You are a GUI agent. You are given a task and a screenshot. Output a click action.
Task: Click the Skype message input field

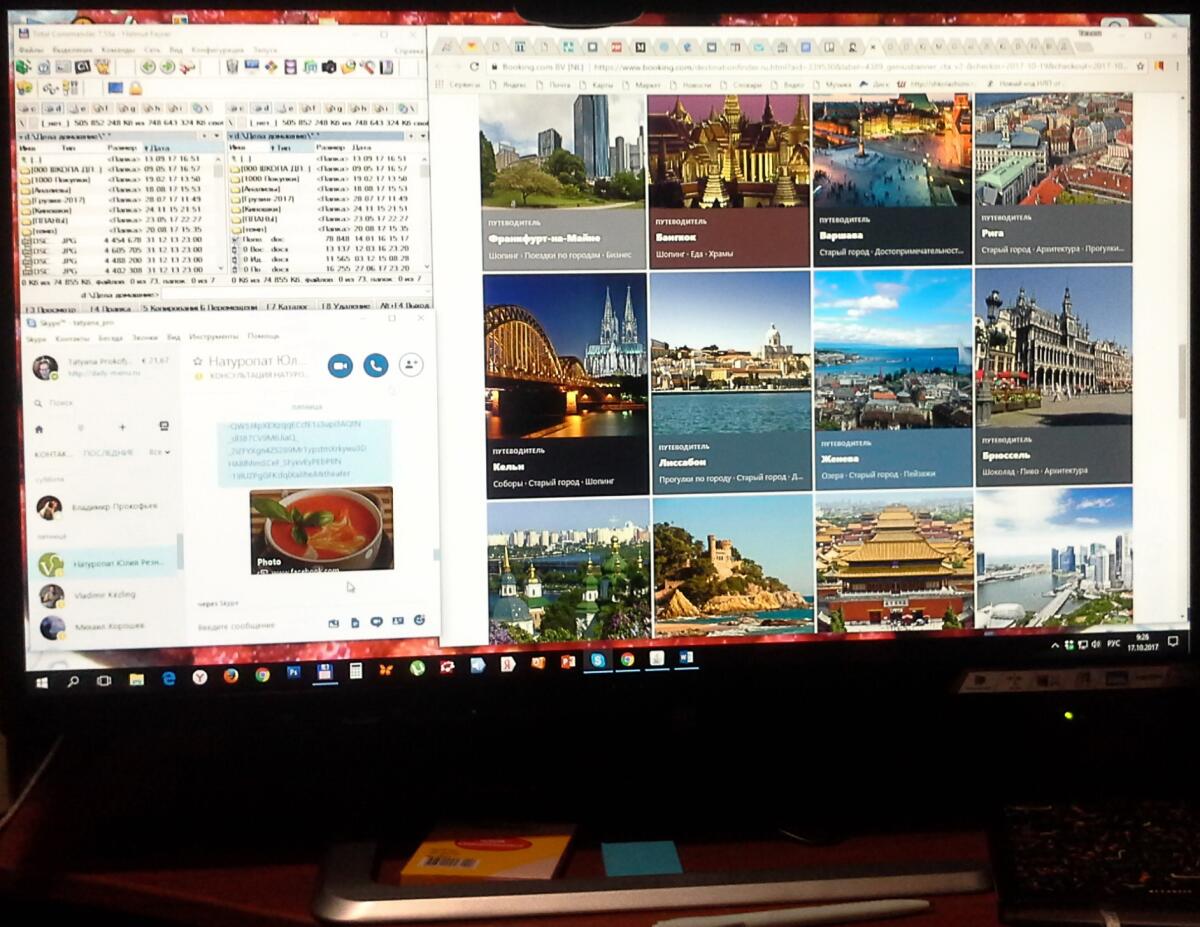(x=250, y=625)
